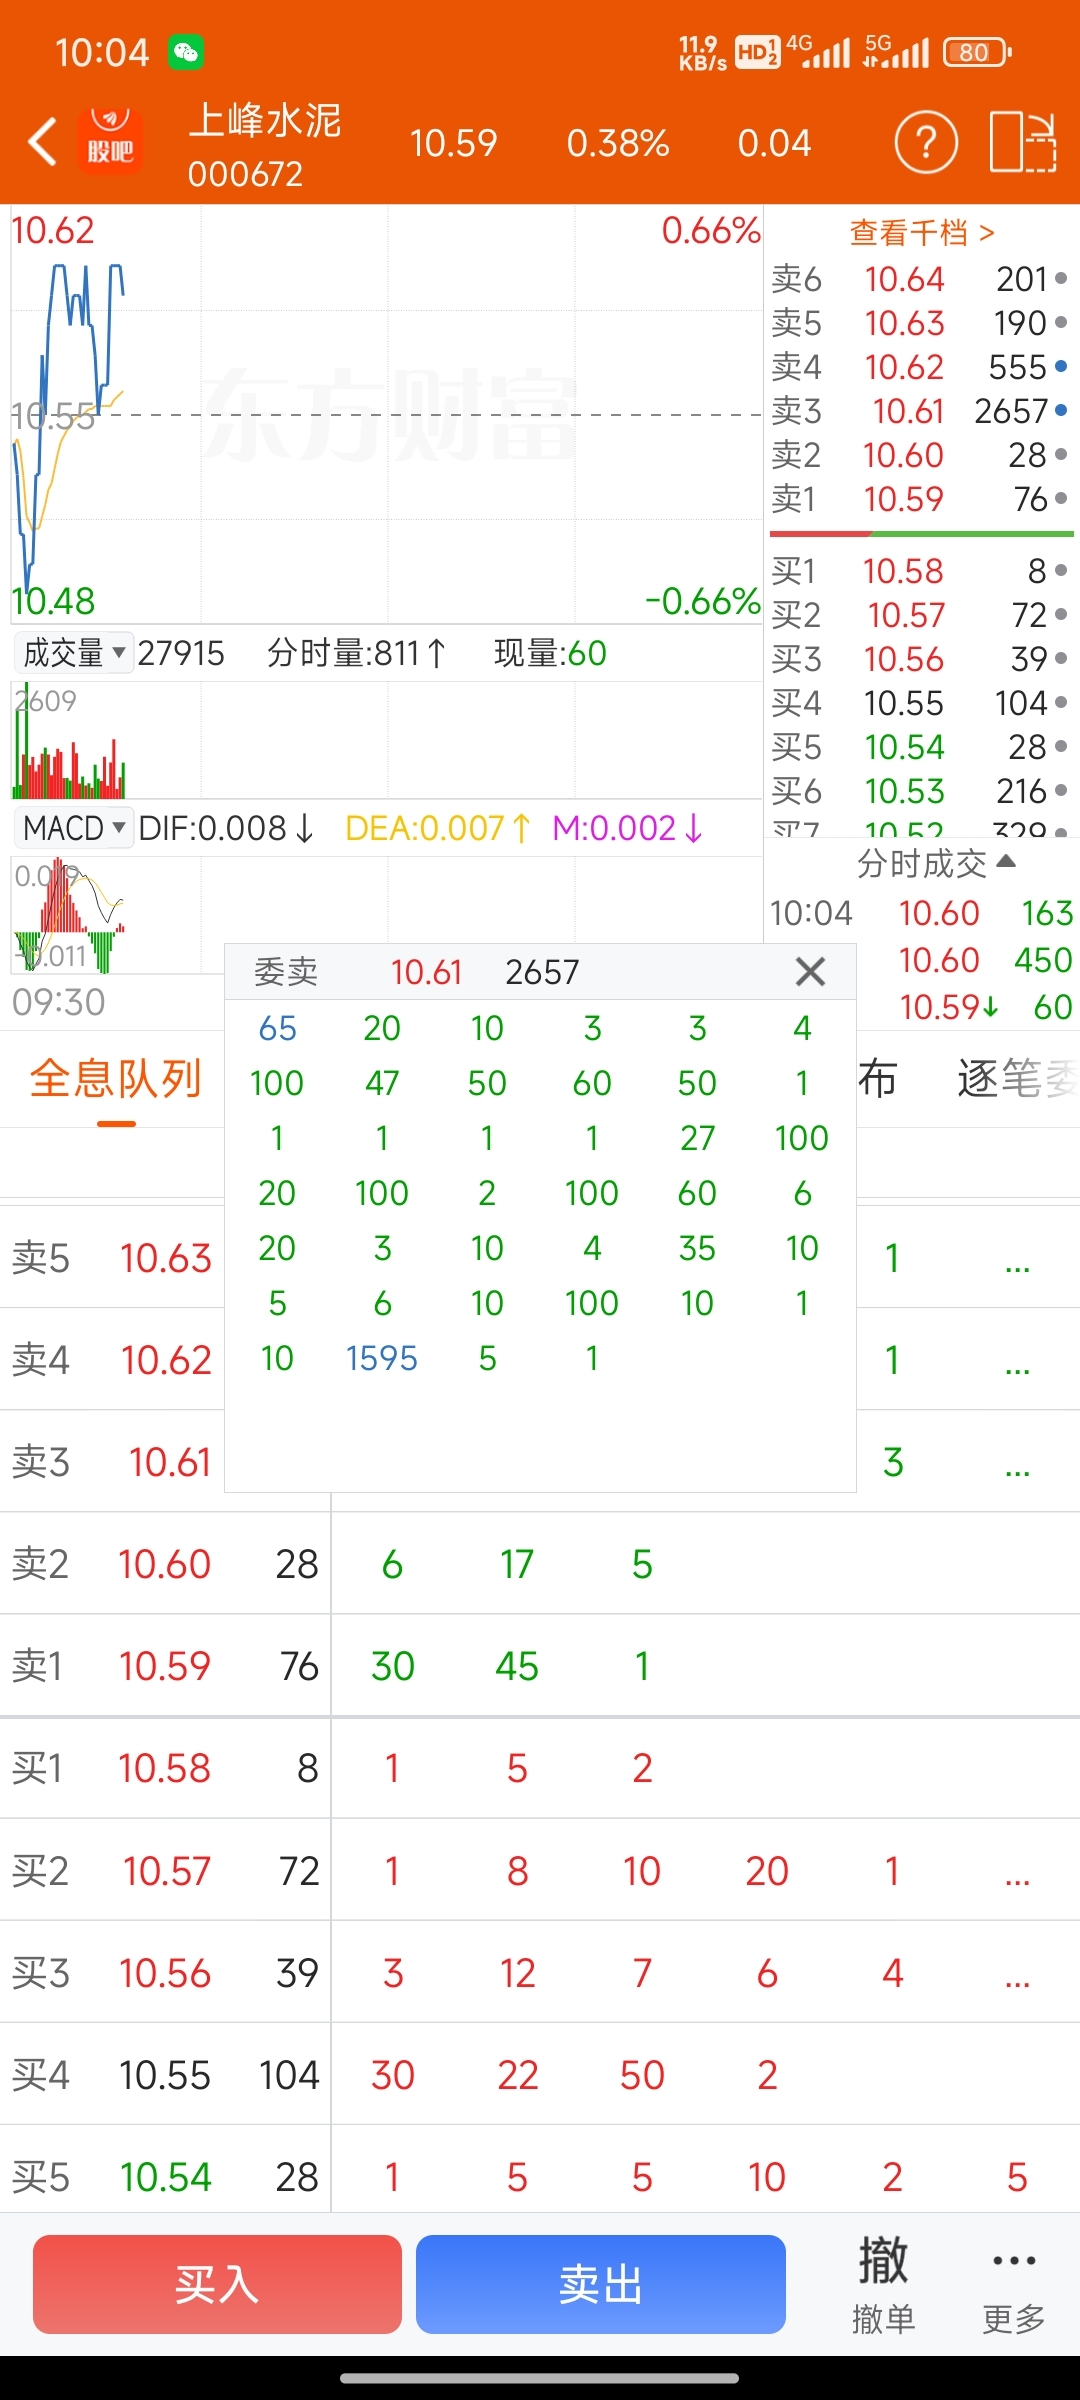Select queue row 买1 10.58 8

pyautogui.click(x=540, y=1768)
